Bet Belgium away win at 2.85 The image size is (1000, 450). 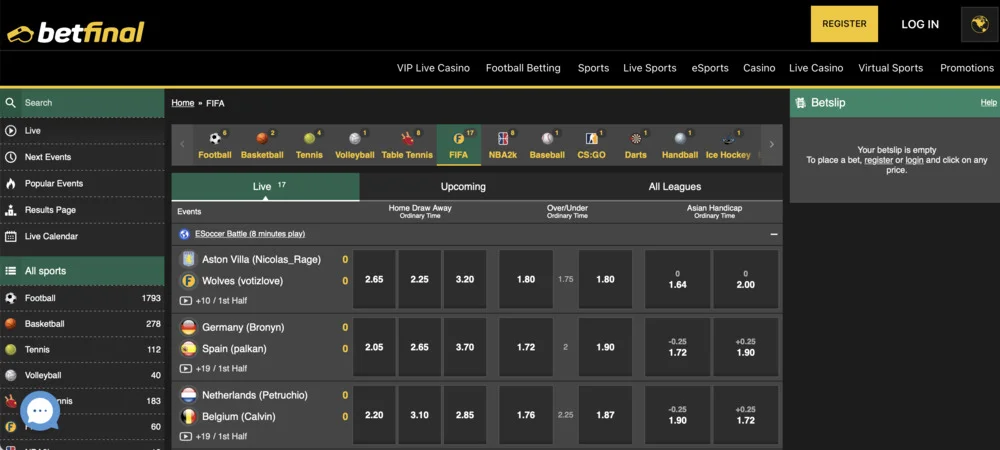[x=465, y=415]
